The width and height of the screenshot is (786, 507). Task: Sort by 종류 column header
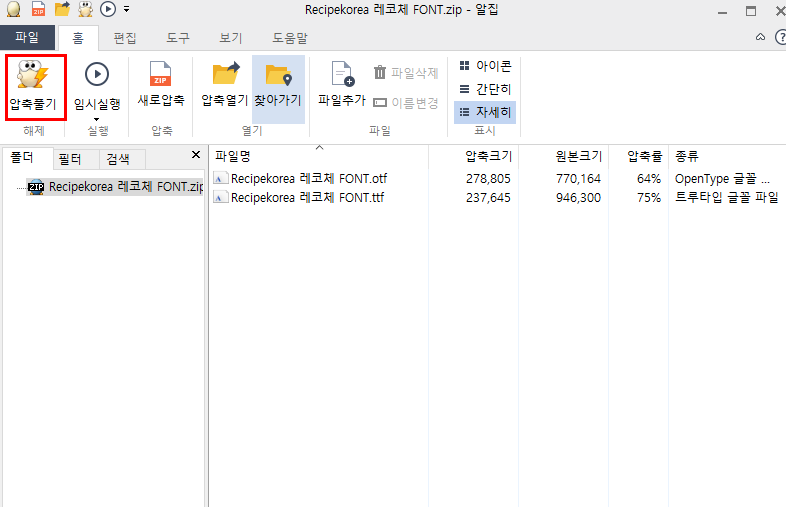tap(727, 156)
